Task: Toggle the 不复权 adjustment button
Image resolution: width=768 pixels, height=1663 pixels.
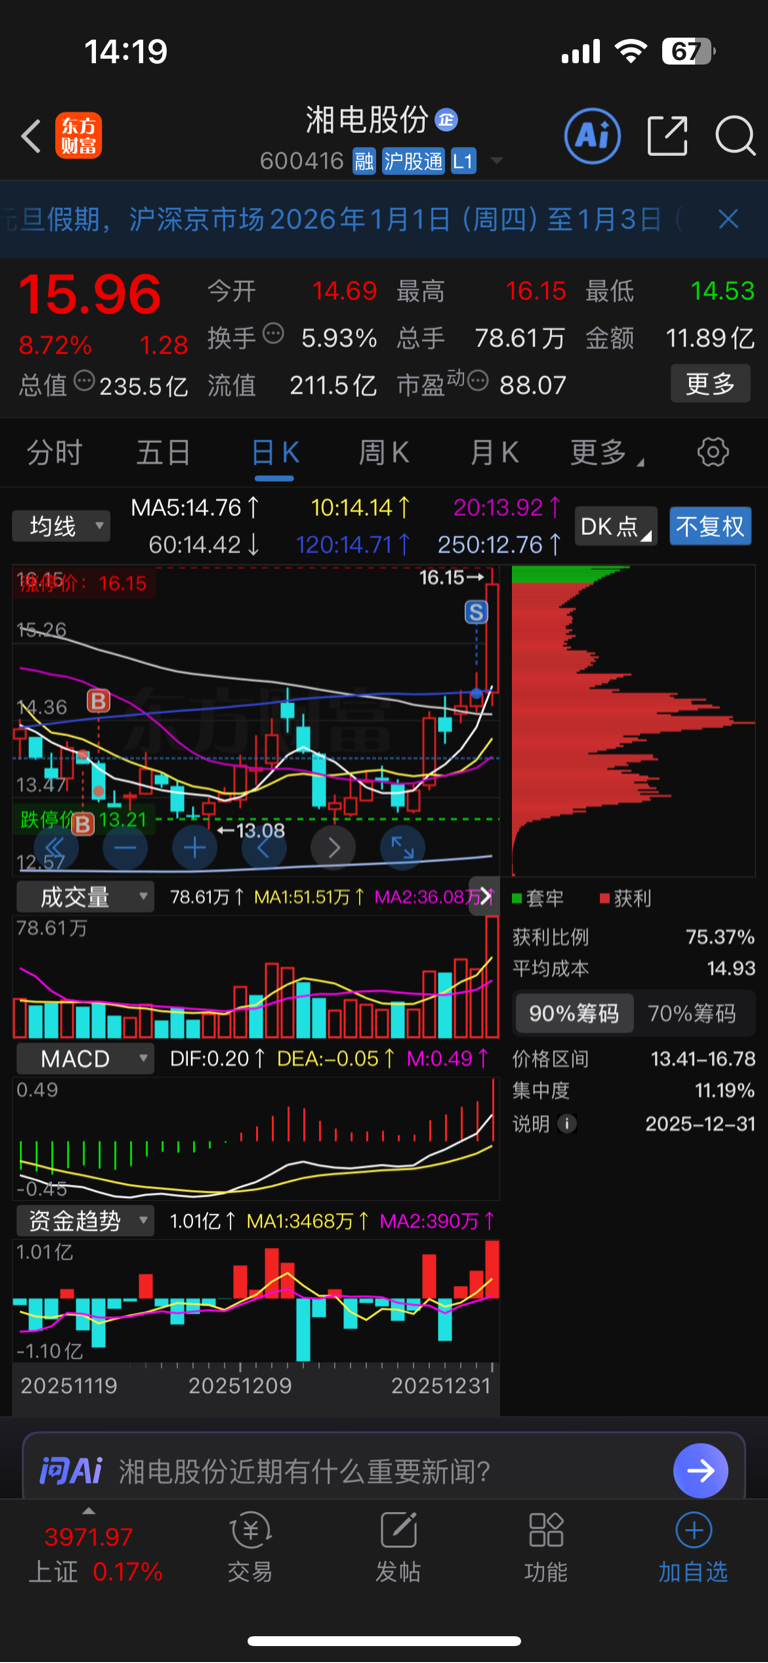Action: pyautogui.click(x=710, y=526)
